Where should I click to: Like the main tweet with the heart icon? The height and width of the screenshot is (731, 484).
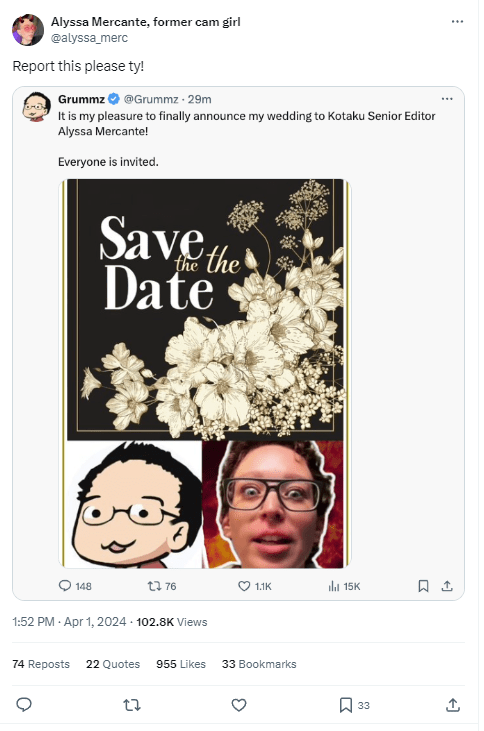tap(239, 704)
